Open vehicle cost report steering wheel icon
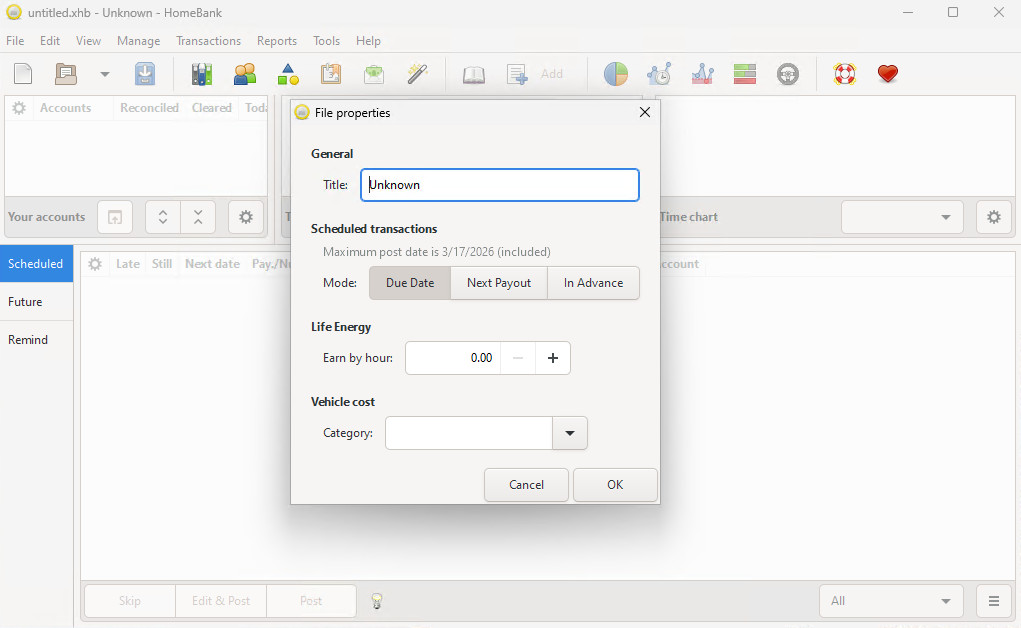1021x628 pixels. [x=788, y=74]
